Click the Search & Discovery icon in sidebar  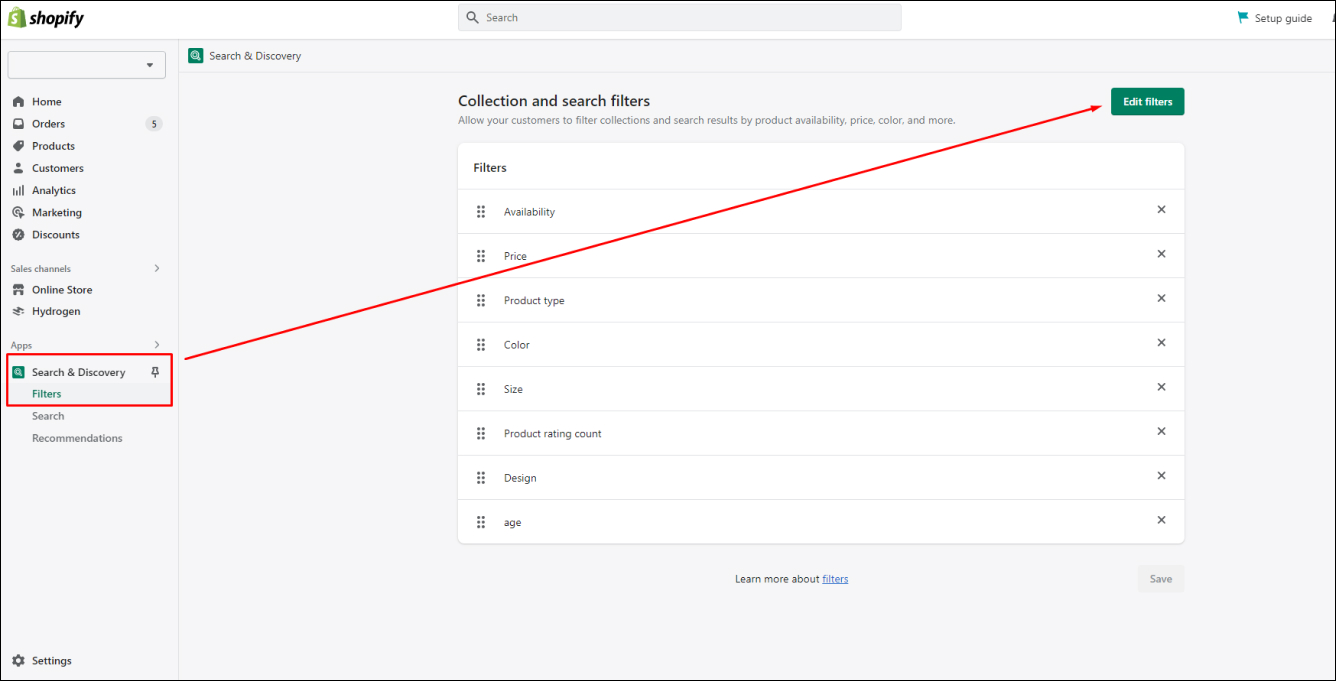(18, 372)
